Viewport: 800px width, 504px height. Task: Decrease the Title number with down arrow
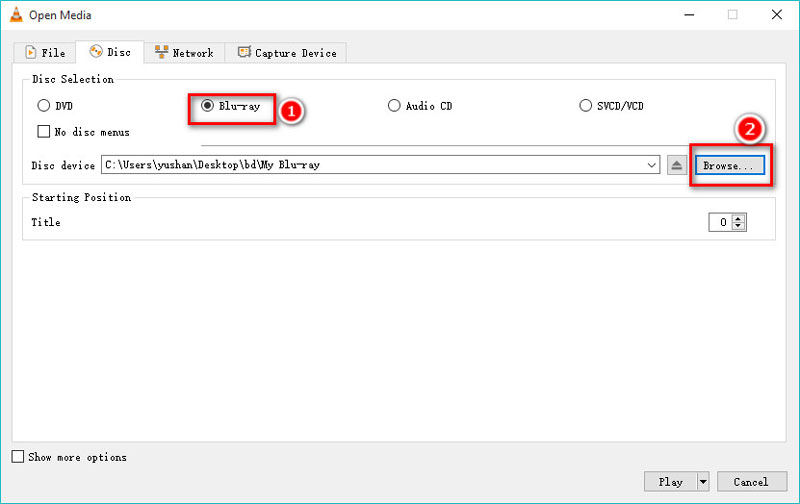pos(739,227)
